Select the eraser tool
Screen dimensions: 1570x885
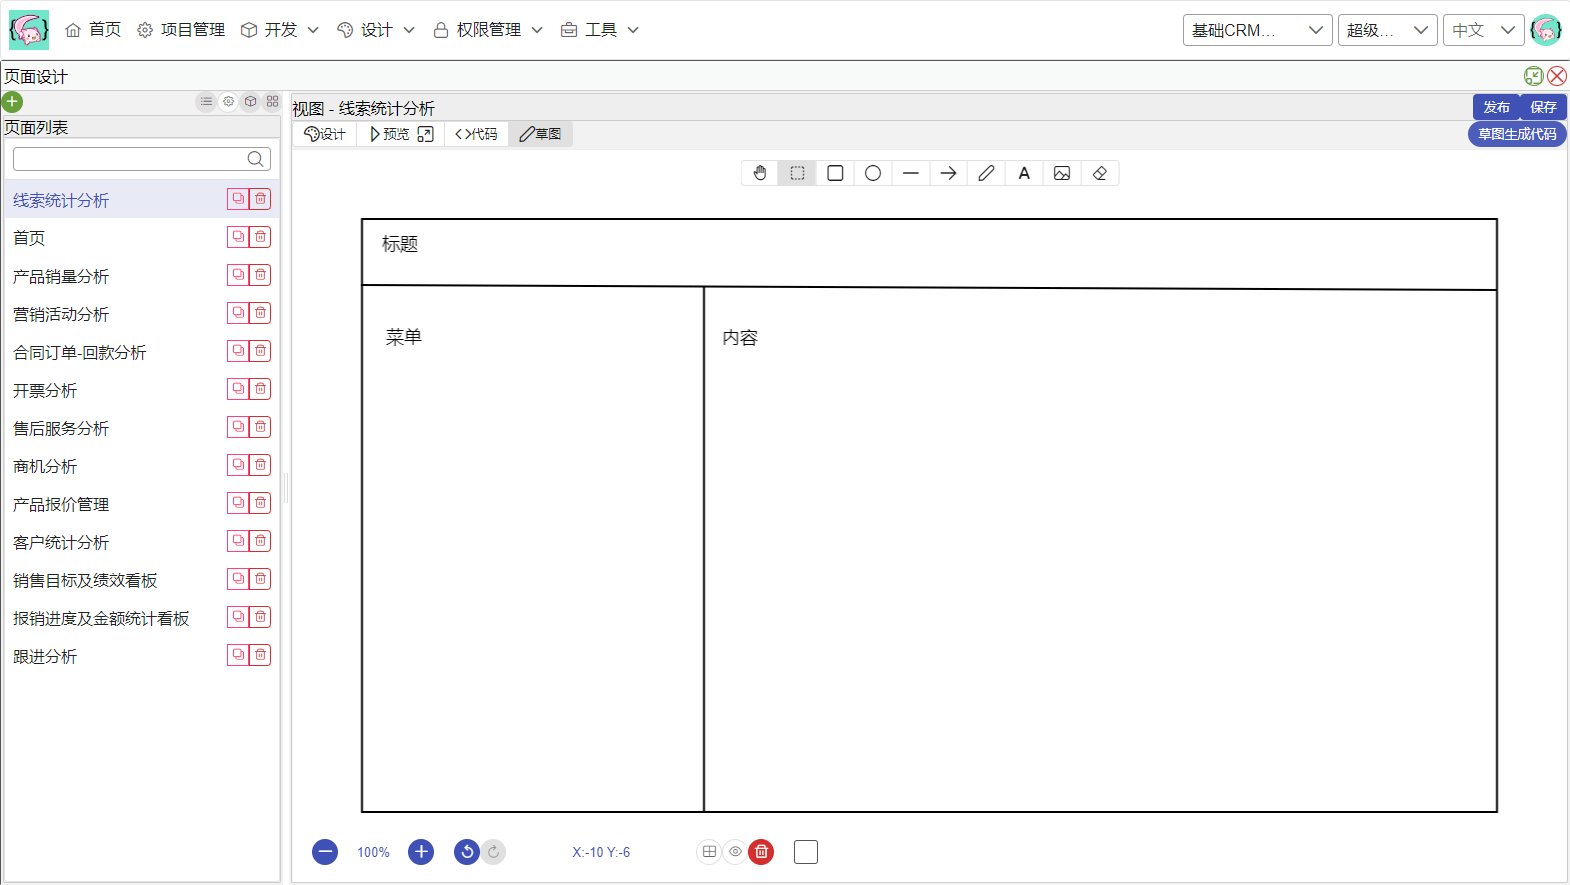1100,173
